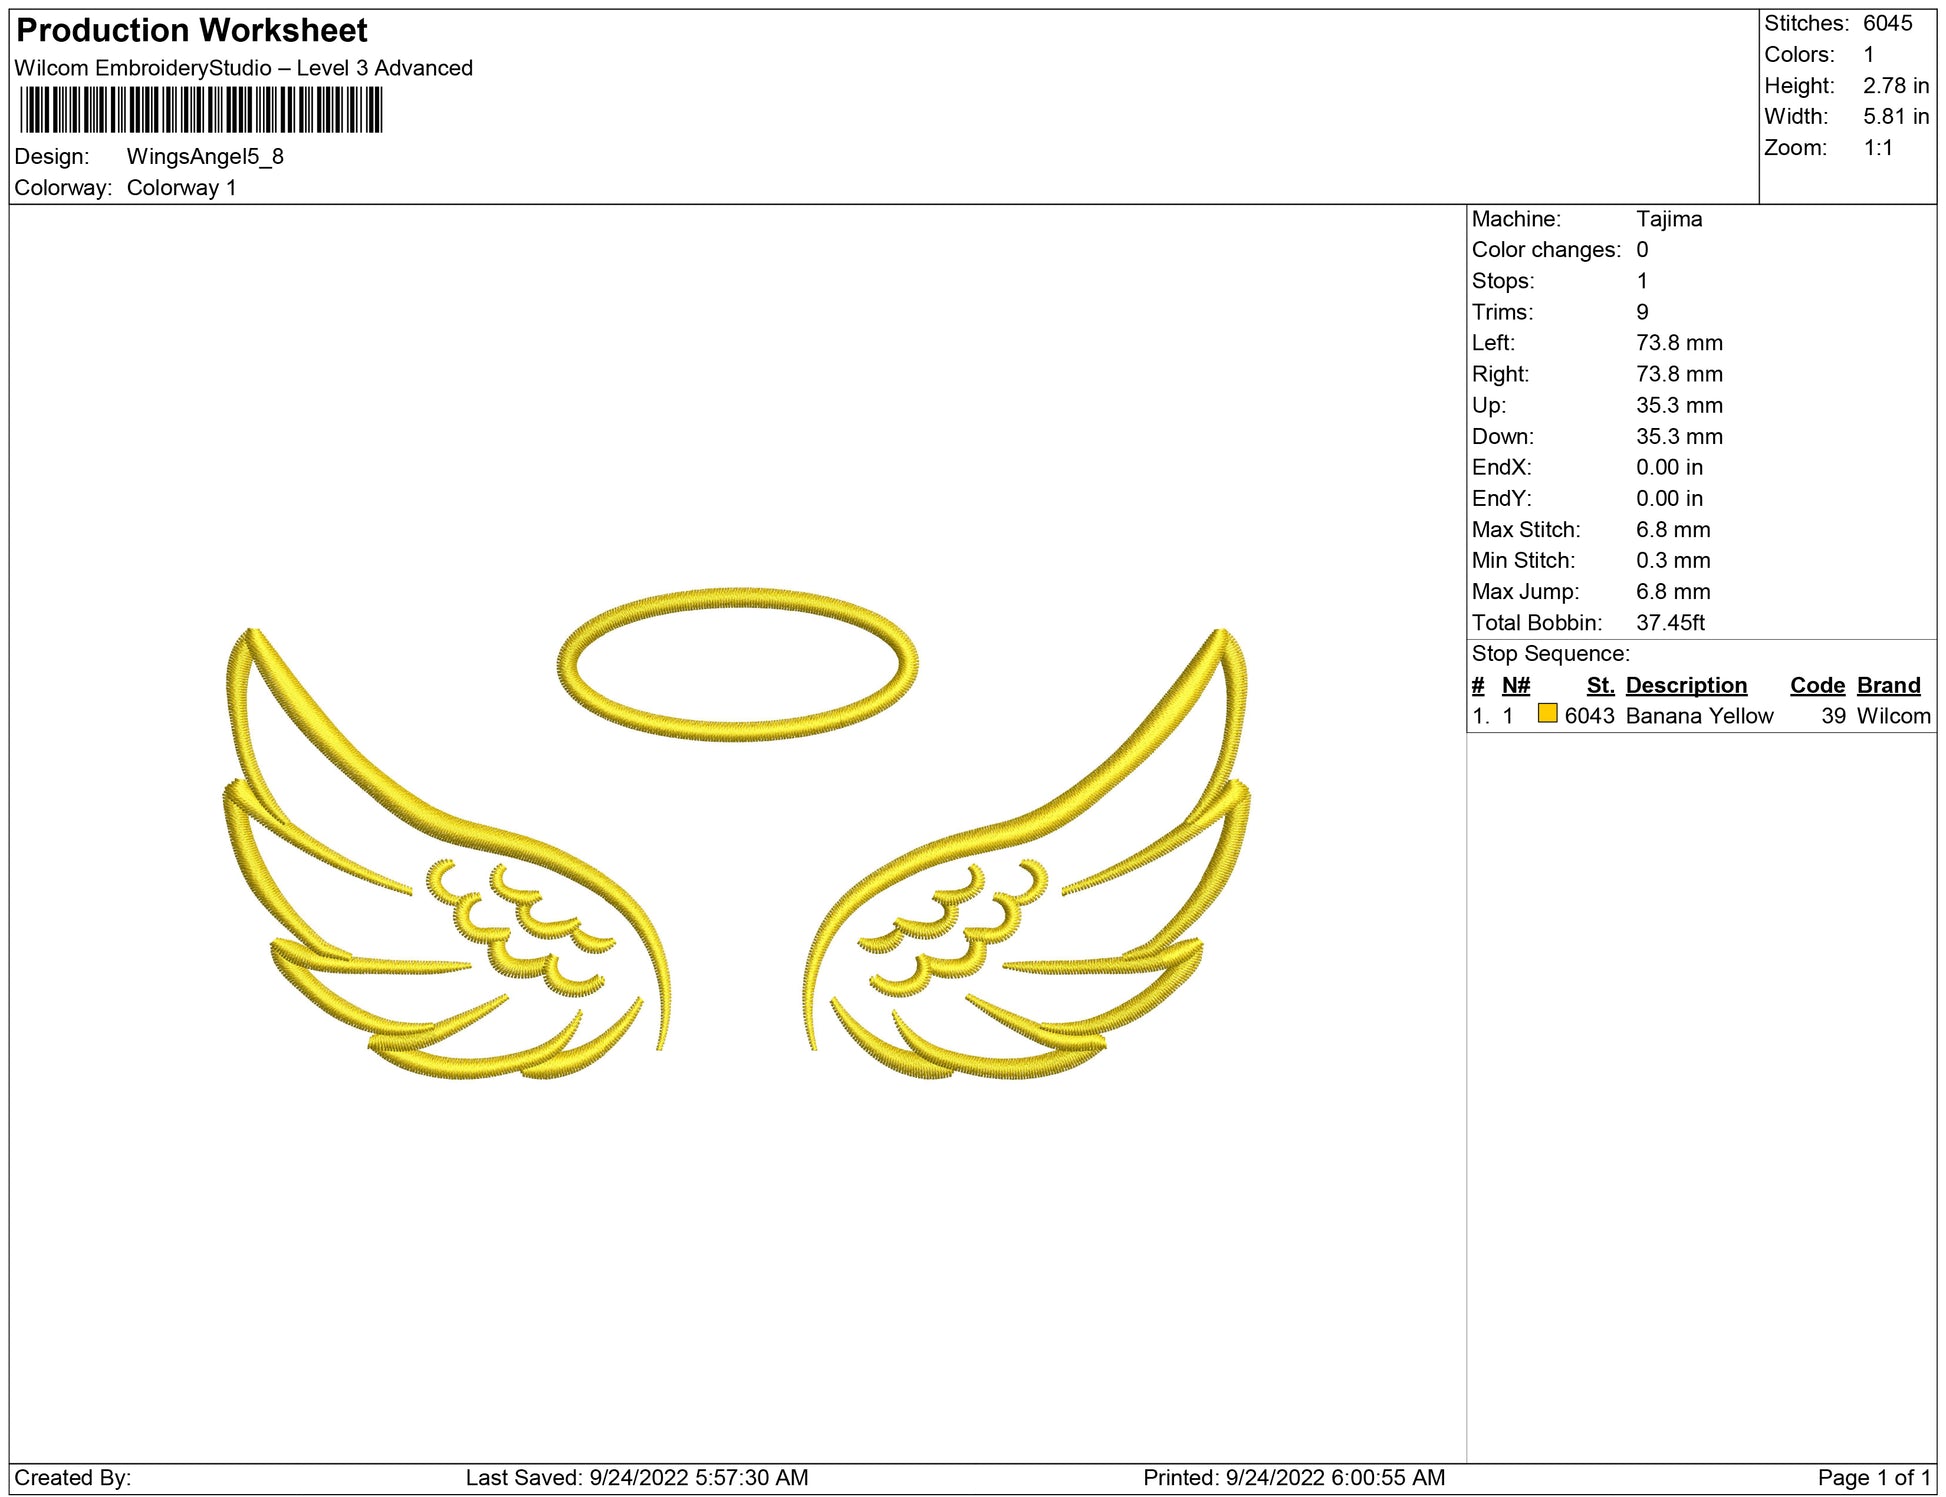The width and height of the screenshot is (1946, 1497).
Task: Click the Production Worksheet title
Action: point(192,31)
